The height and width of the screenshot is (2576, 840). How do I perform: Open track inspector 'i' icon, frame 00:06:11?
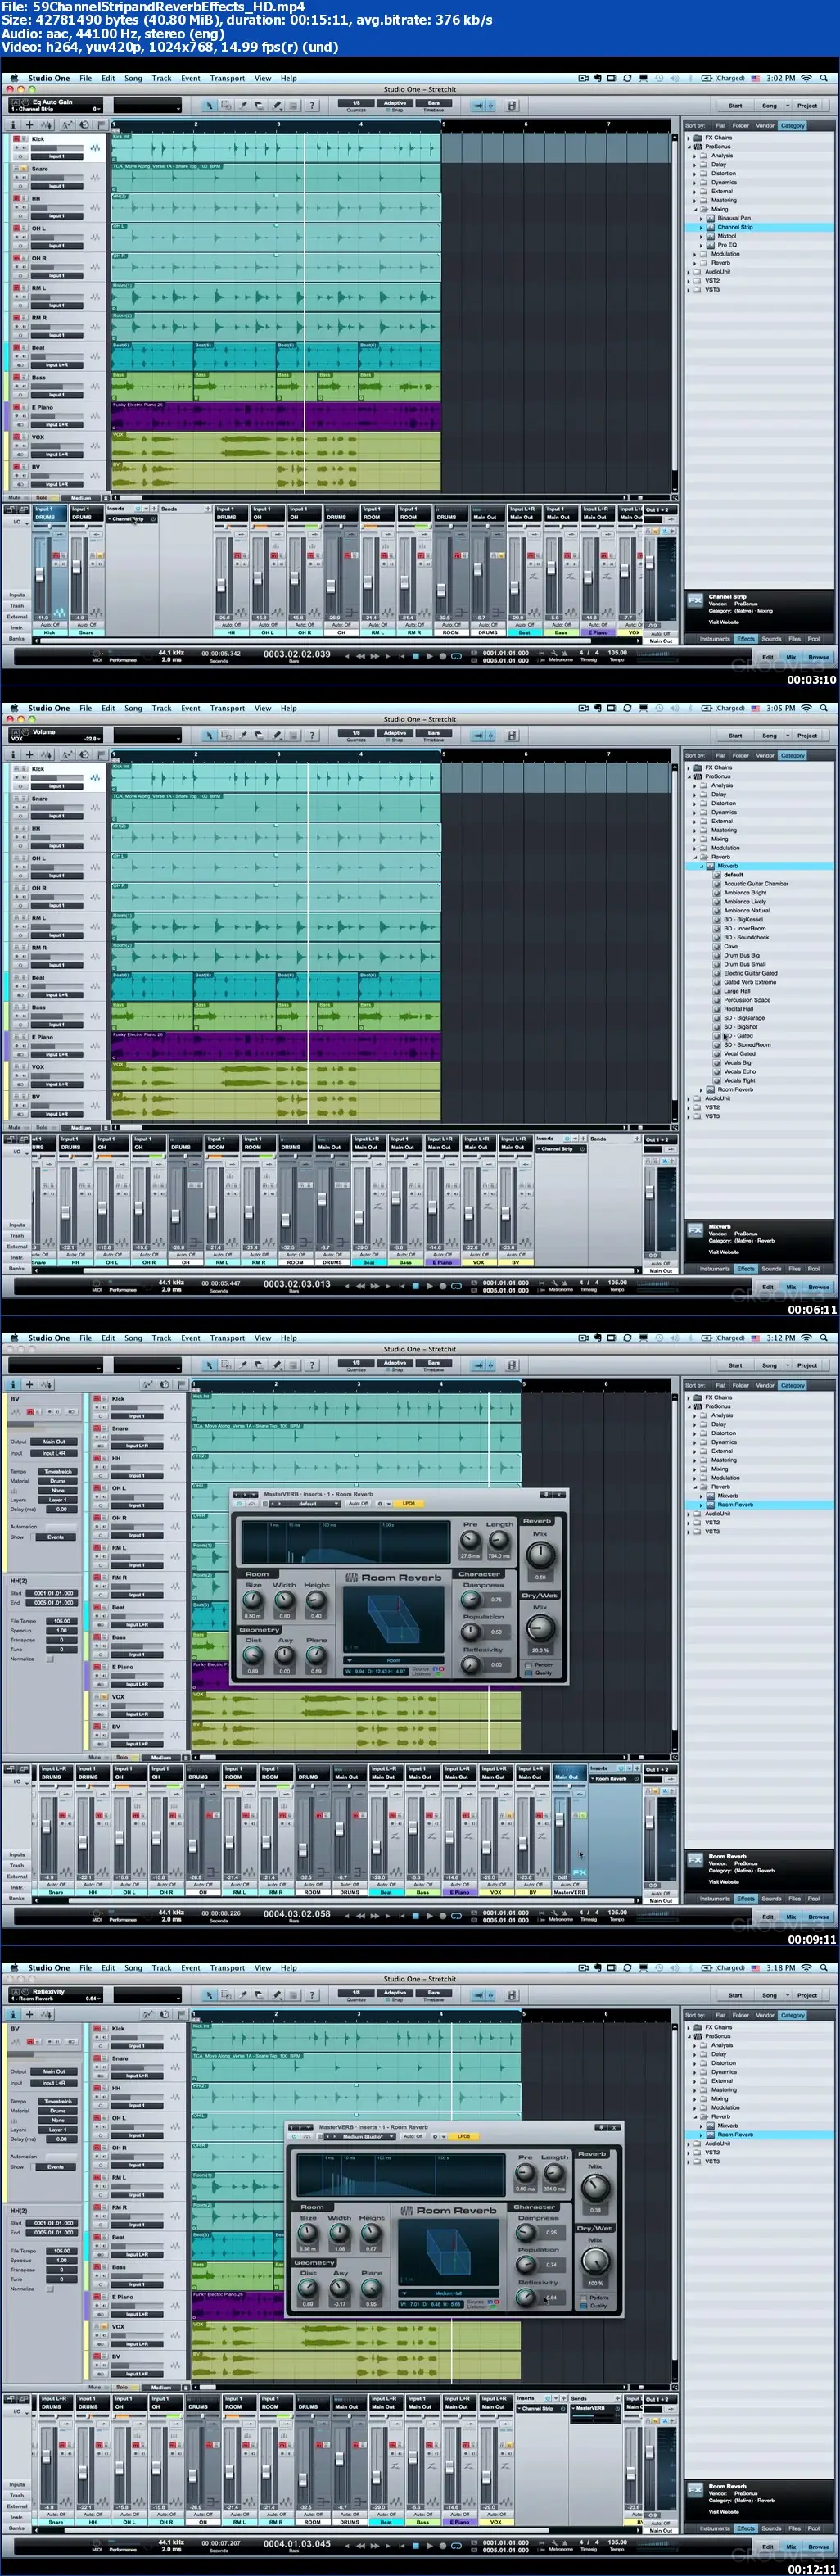(13, 755)
